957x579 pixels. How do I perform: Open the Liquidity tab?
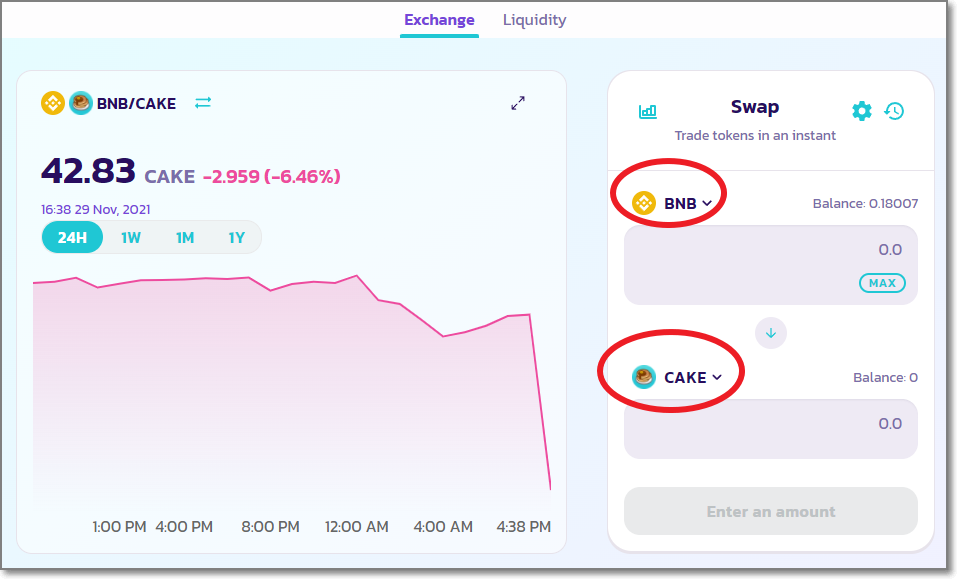click(x=534, y=20)
